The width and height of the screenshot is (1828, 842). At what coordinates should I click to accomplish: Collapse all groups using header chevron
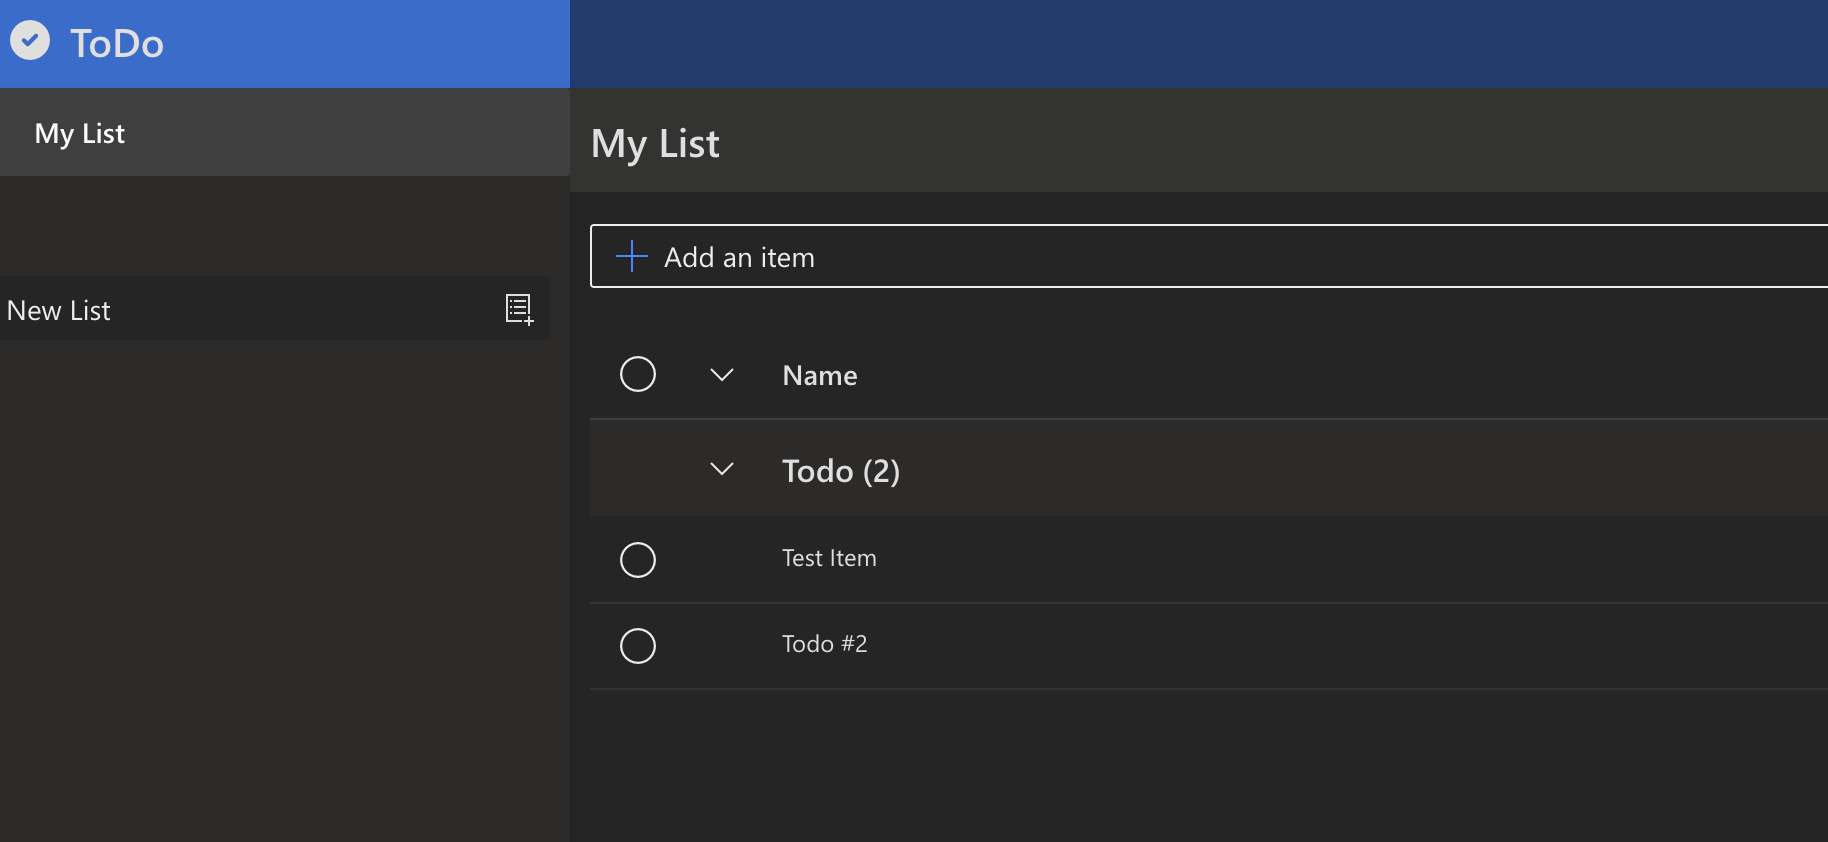722,375
